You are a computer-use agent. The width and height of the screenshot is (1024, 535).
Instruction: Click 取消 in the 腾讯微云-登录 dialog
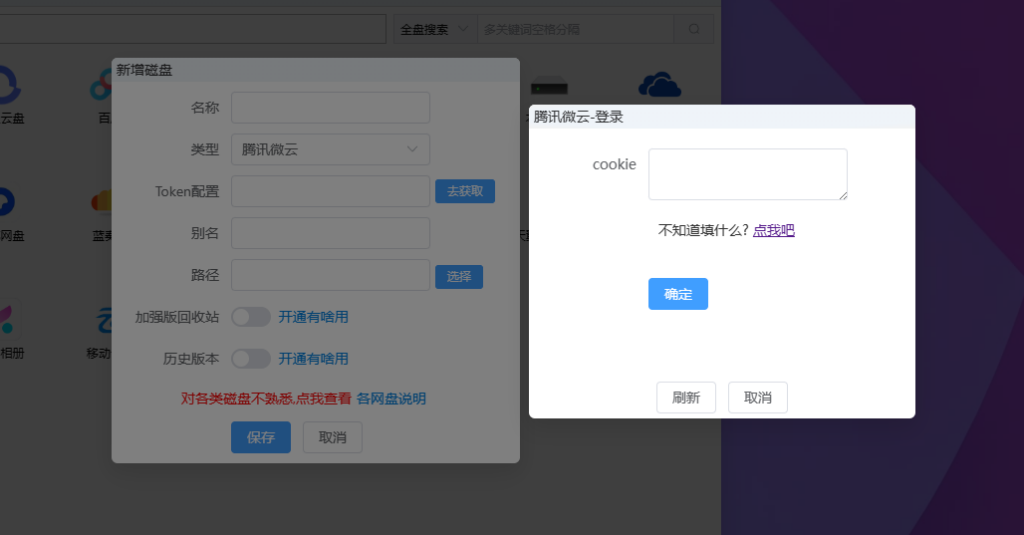click(x=758, y=398)
